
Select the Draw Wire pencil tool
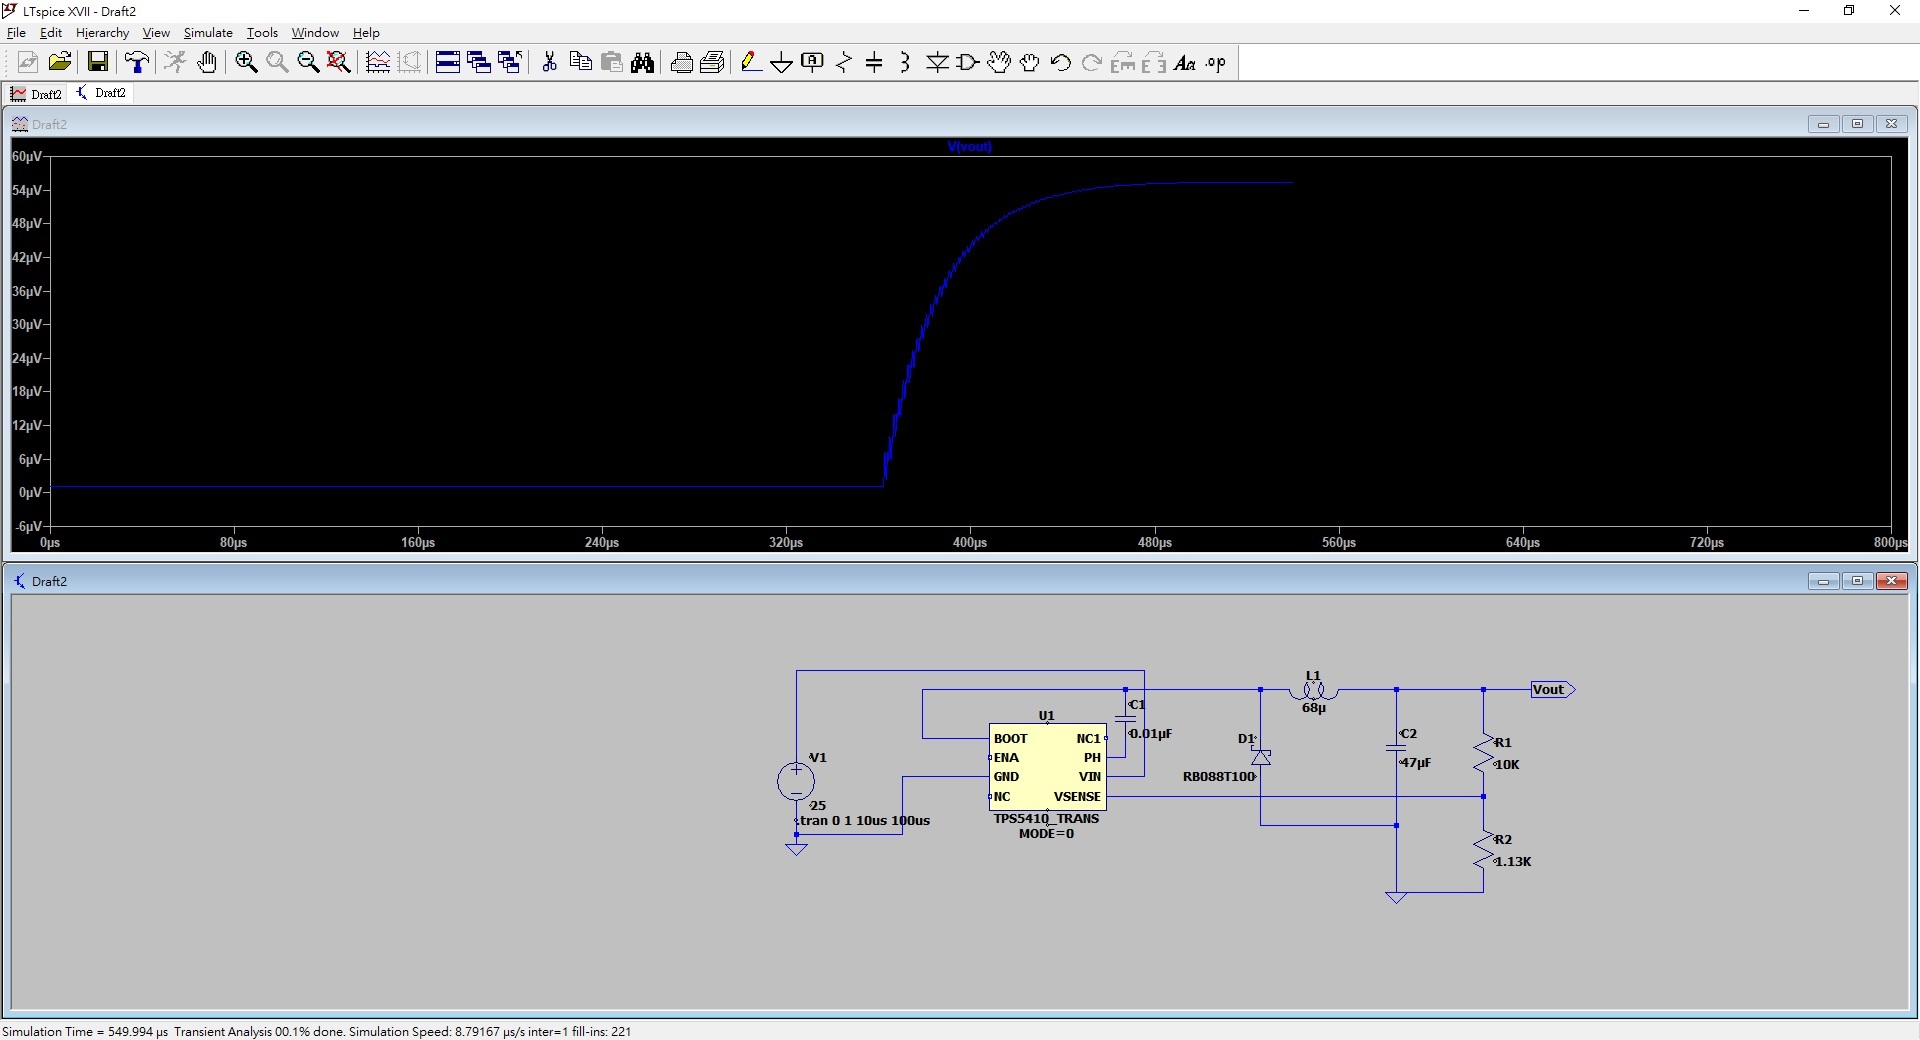pos(750,63)
